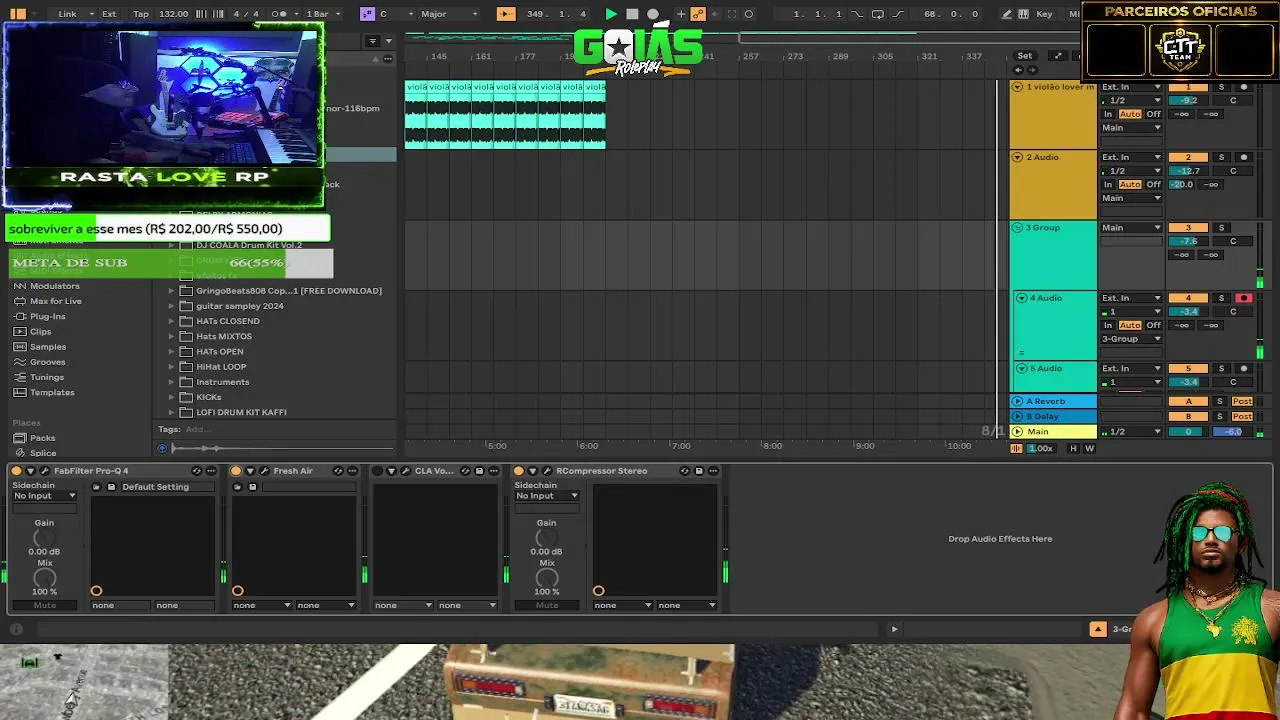
Task: Collapse the 3 Group track
Action: pyautogui.click(x=1017, y=228)
